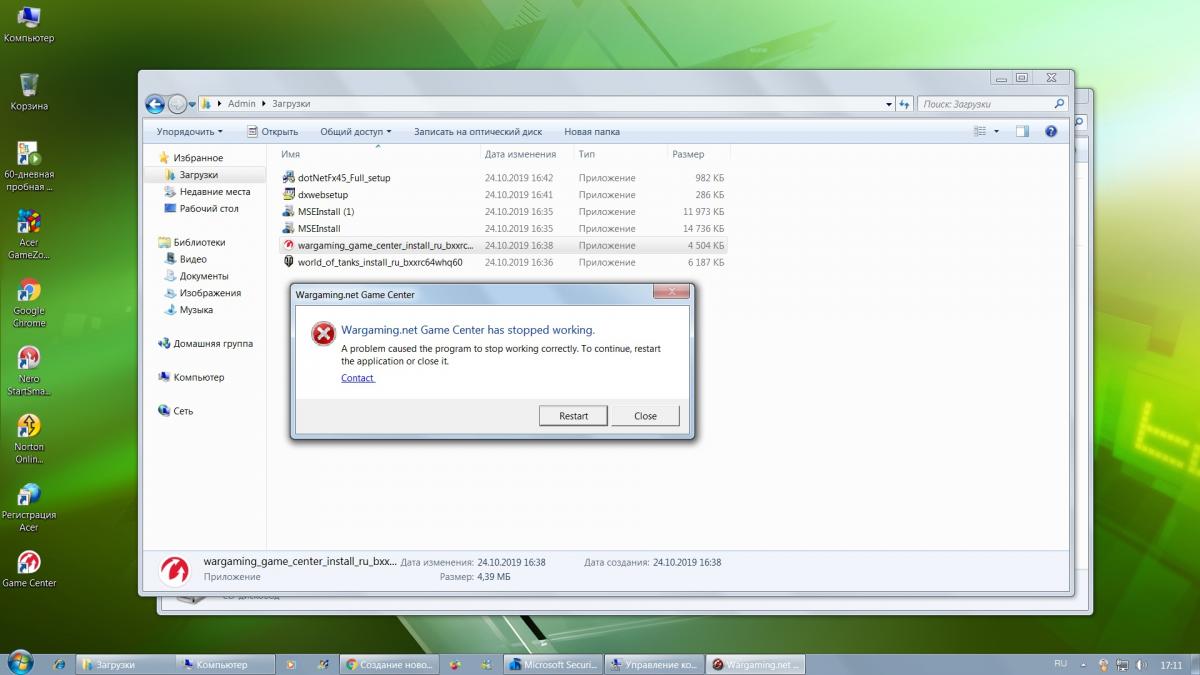Click Новая папка in toolbar
The height and width of the screenshot is (675, 1200).
tap(592, 131)
